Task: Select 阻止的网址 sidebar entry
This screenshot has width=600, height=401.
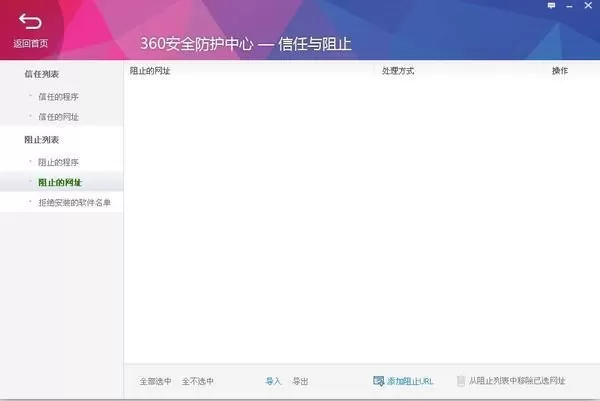Action: click(60, 183)
